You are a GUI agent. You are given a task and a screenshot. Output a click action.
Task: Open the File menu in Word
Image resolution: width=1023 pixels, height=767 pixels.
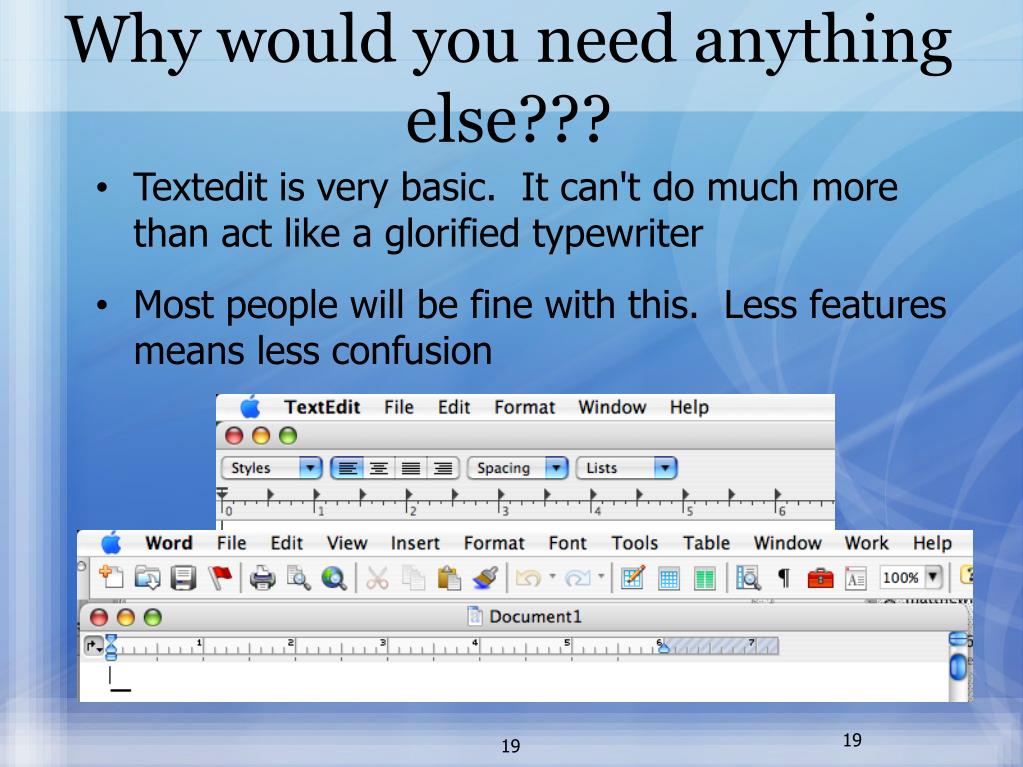point(232,543)
